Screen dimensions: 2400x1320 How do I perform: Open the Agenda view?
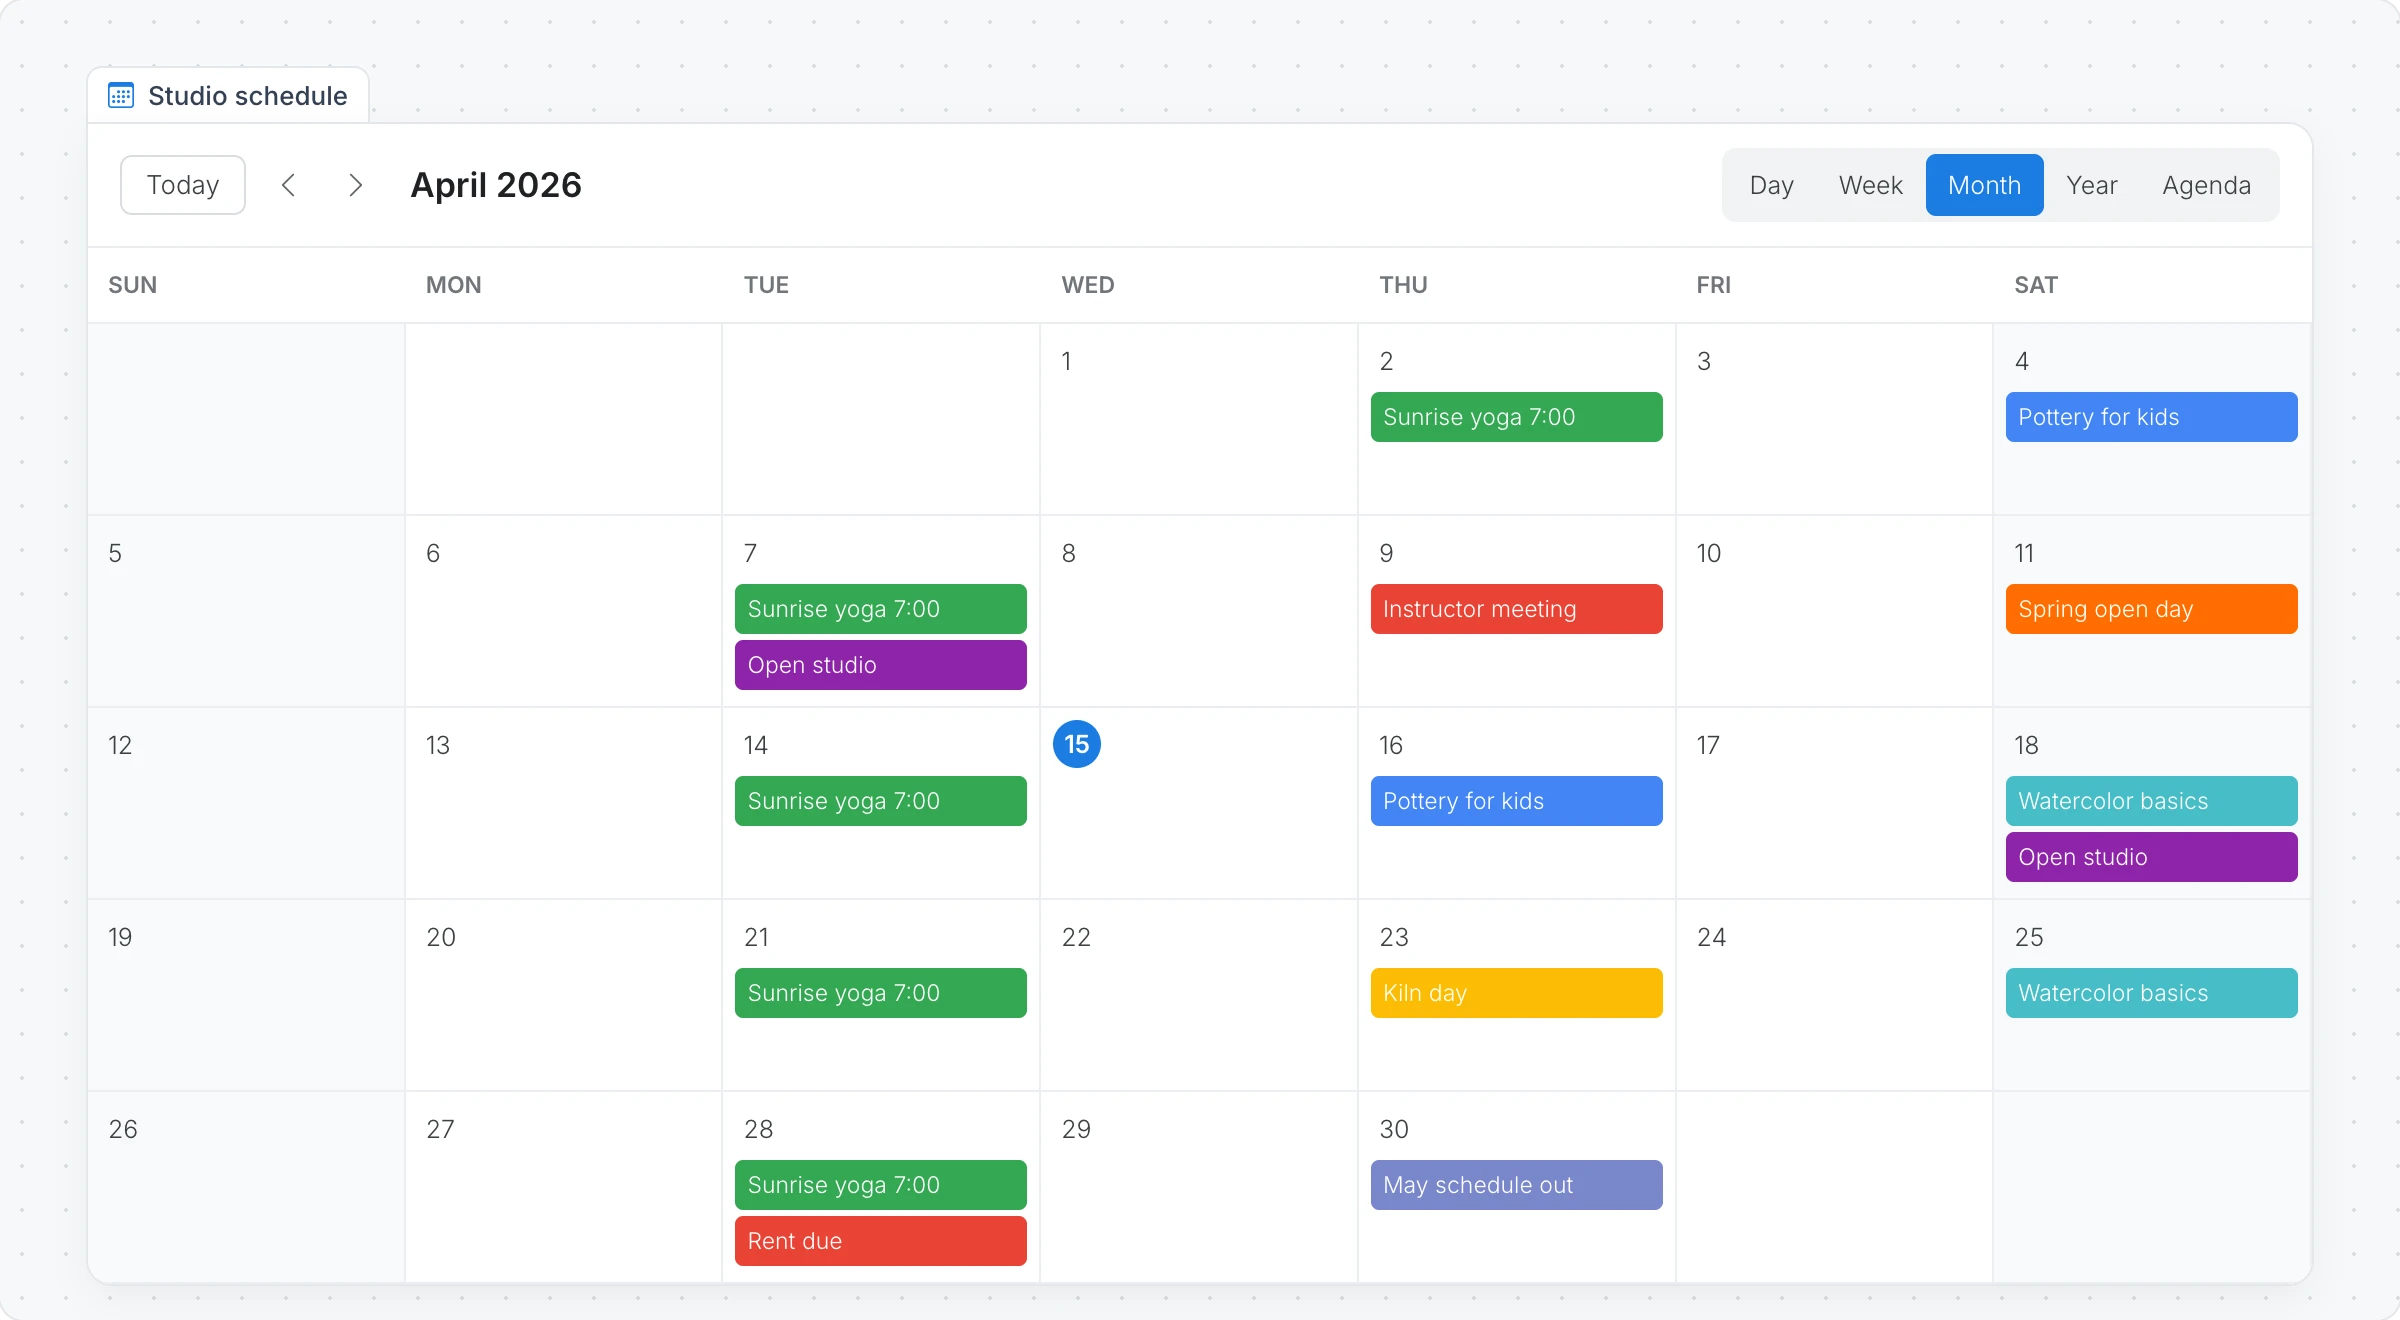point(2206,185)
